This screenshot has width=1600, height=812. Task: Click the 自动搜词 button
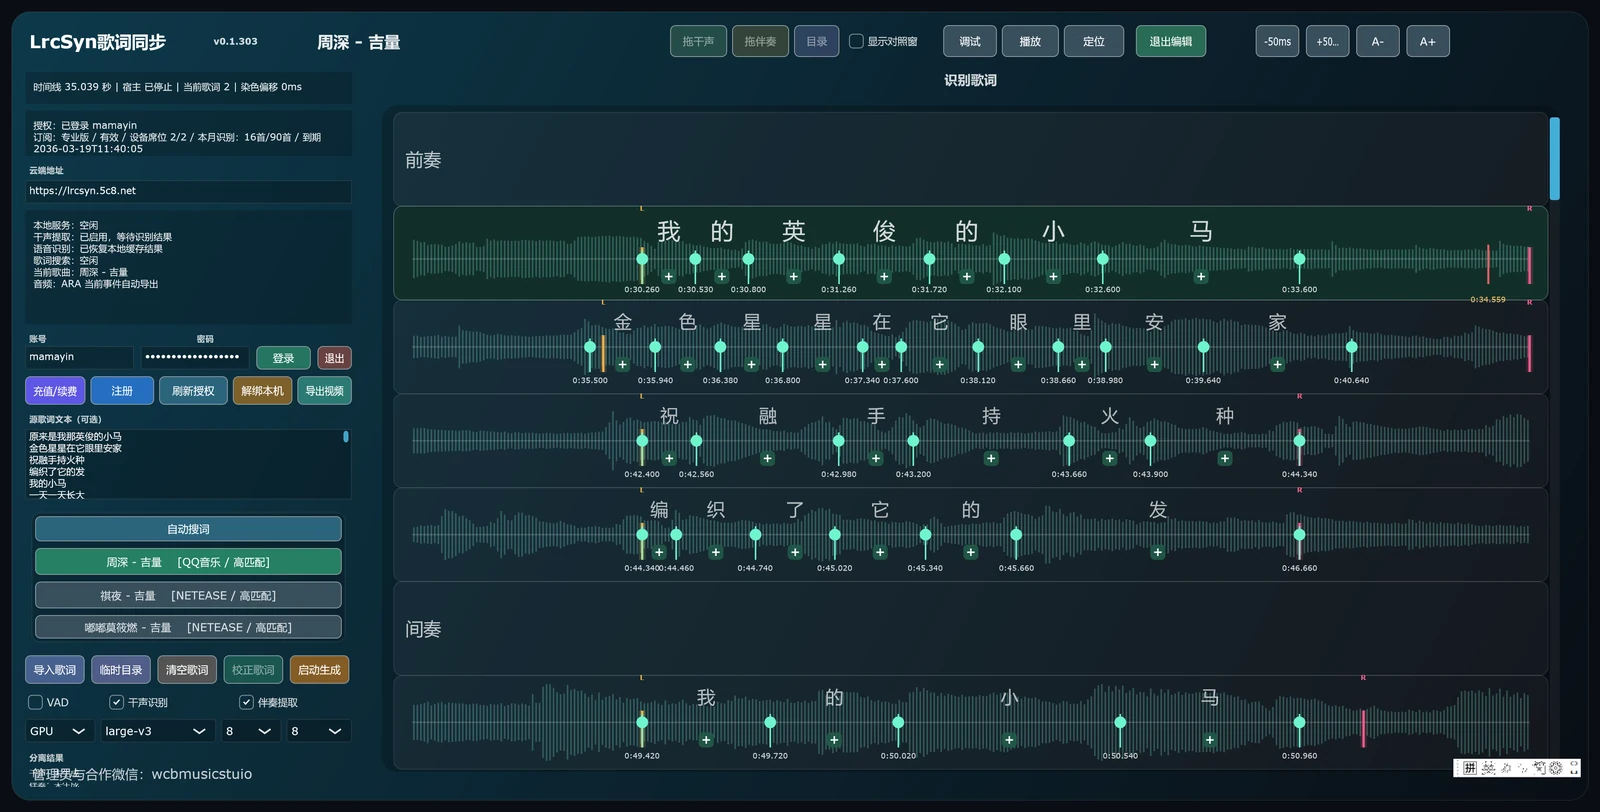click(188, 529)
